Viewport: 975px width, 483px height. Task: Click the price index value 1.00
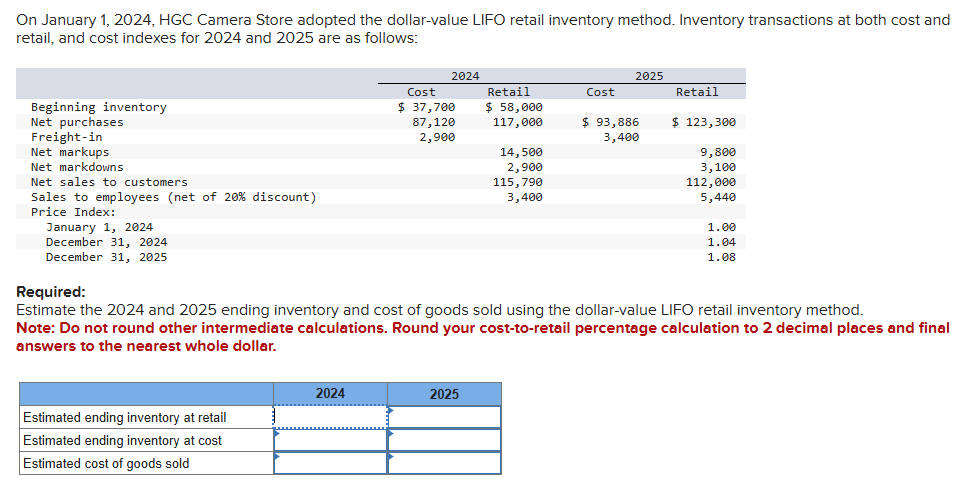tap(722, 227)
